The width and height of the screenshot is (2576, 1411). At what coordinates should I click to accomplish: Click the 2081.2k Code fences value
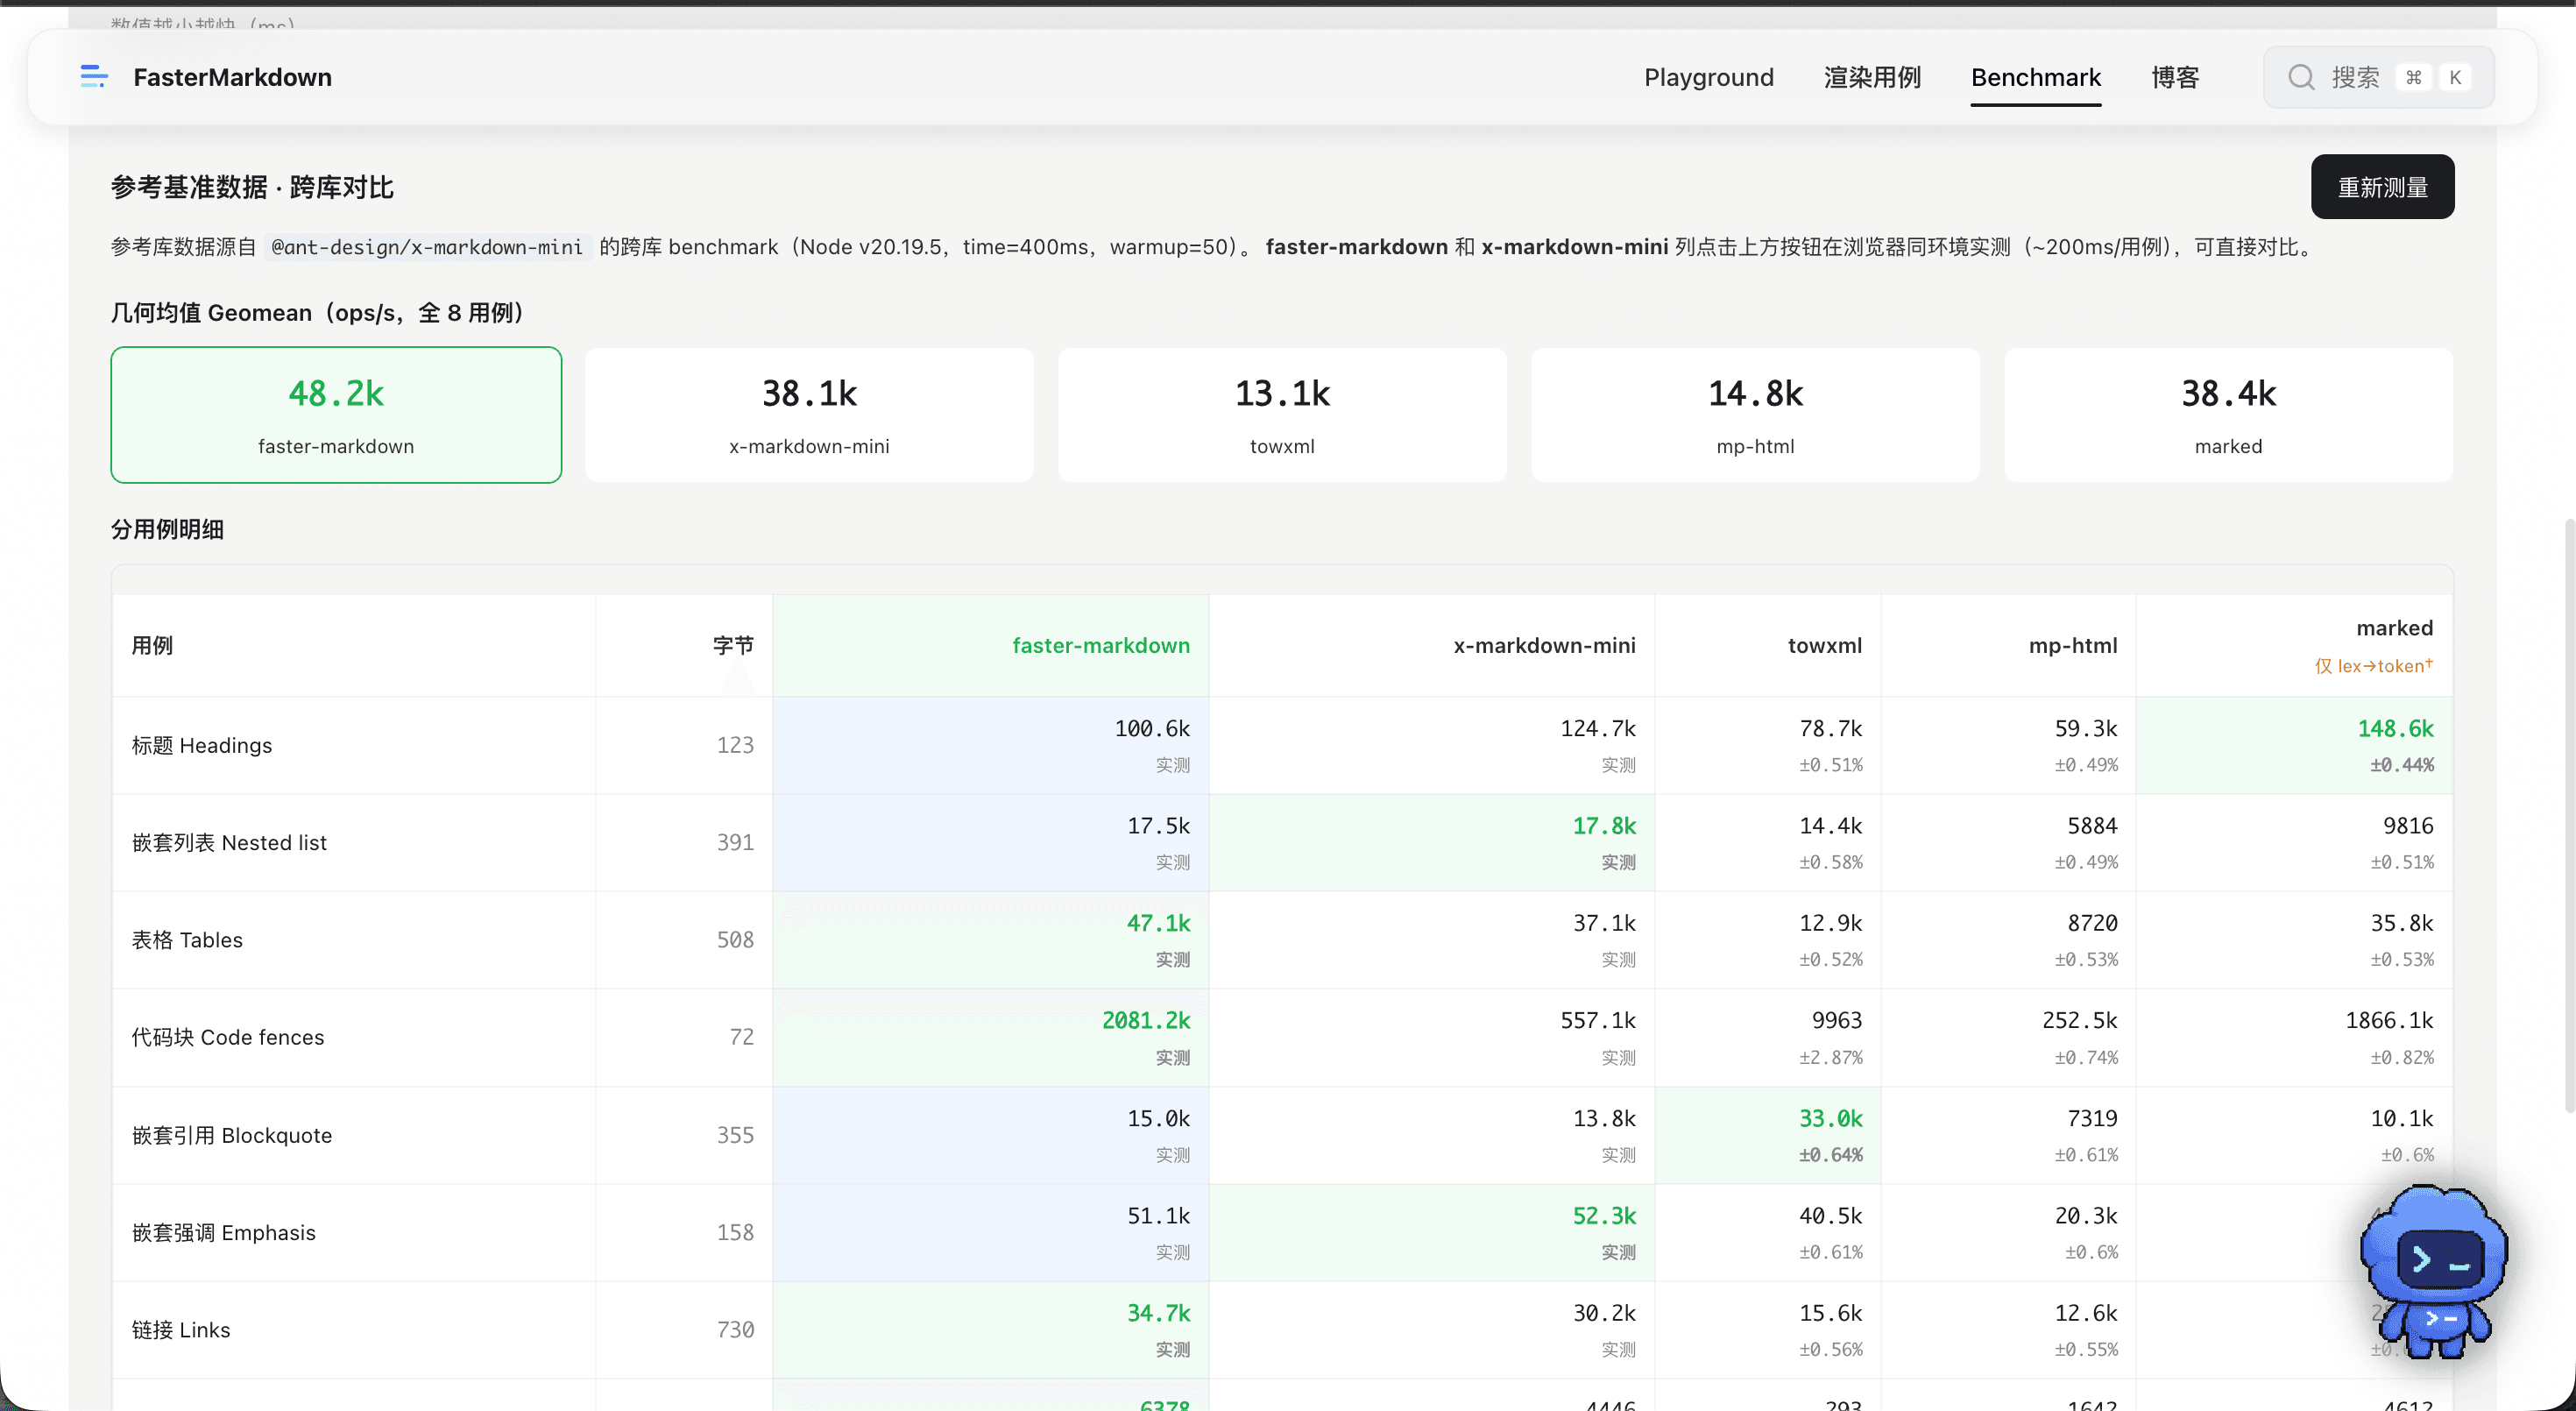tap(1146, 1020)
